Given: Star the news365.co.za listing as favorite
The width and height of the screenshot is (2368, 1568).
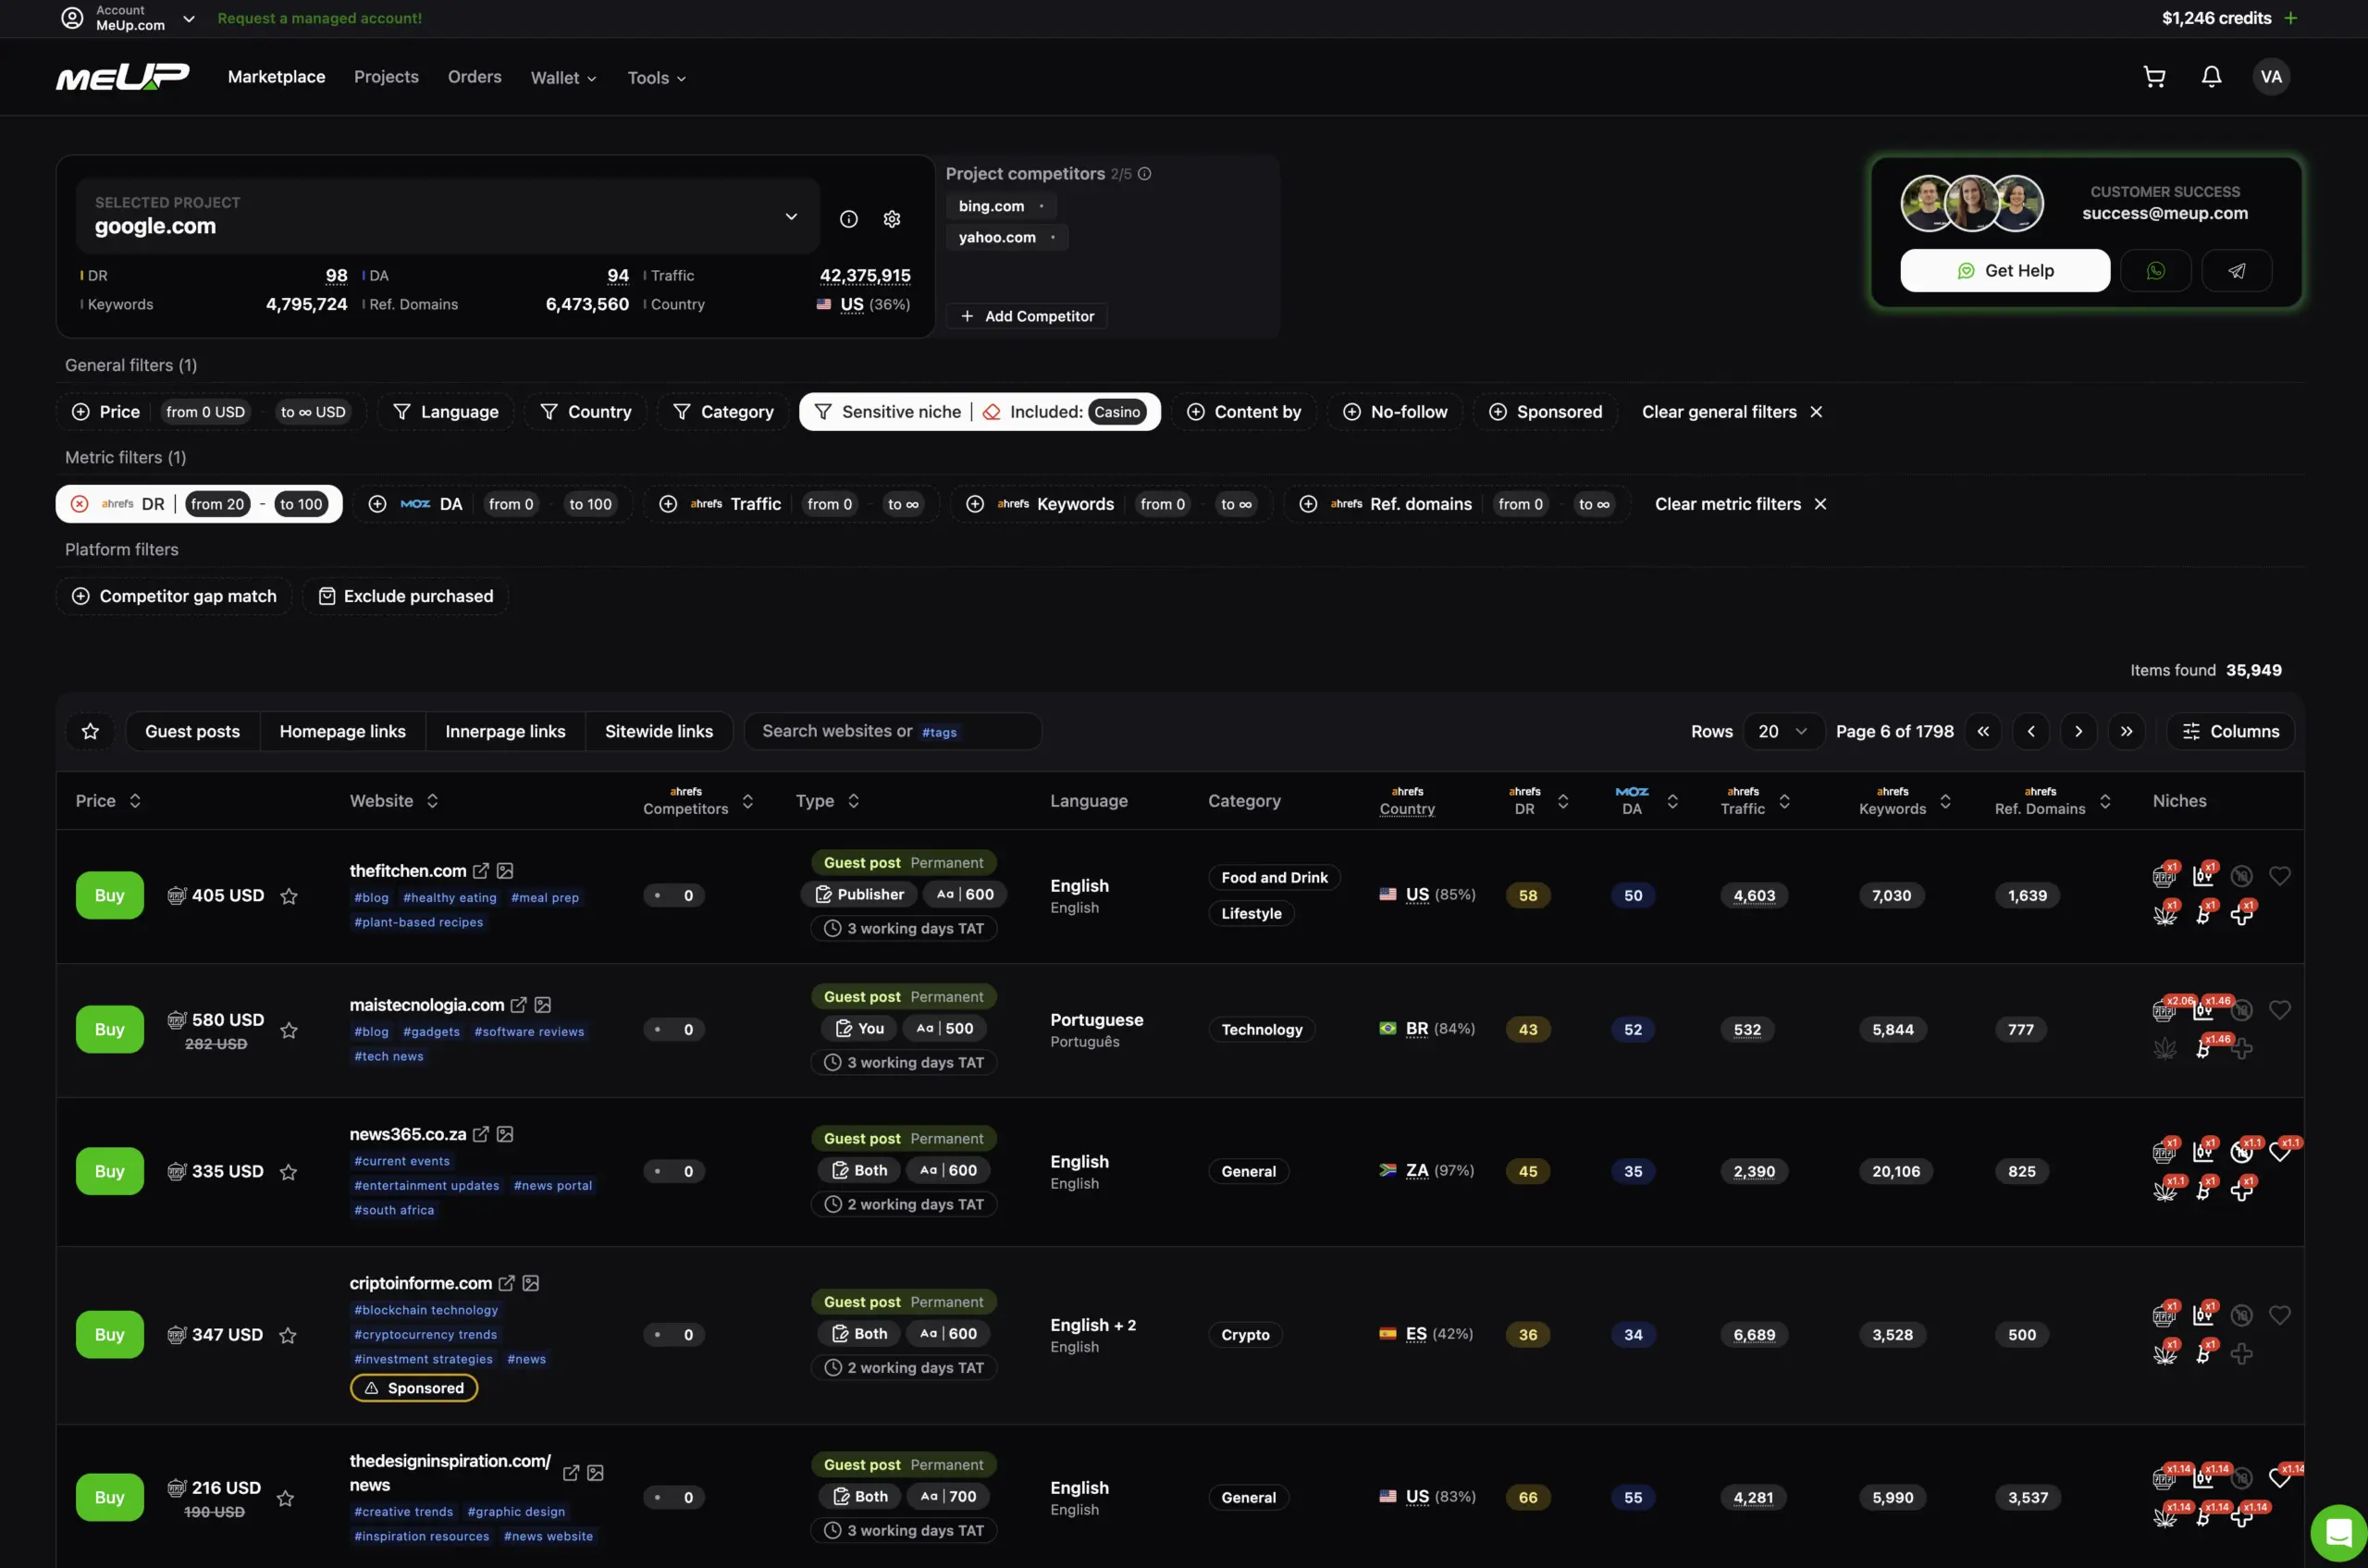Looking at the screenshot, I should click(288, 1172).
